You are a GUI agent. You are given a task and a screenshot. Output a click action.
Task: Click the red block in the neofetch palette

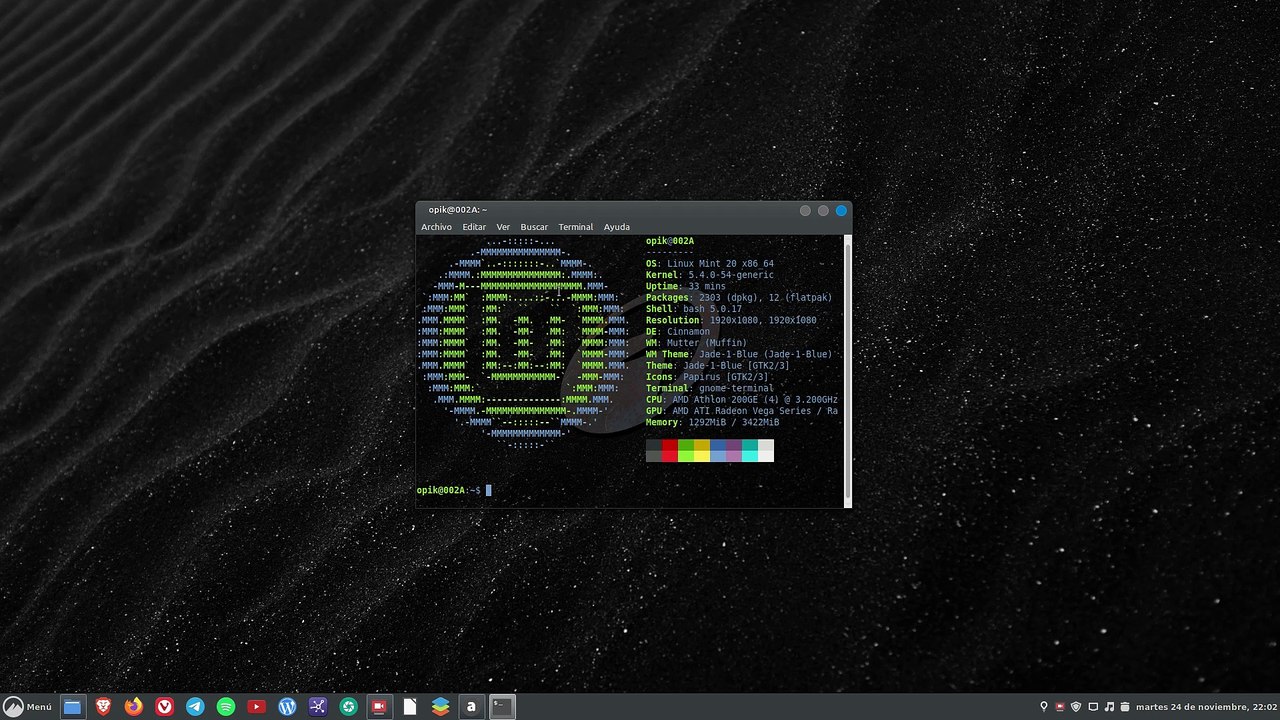(670, 451)
